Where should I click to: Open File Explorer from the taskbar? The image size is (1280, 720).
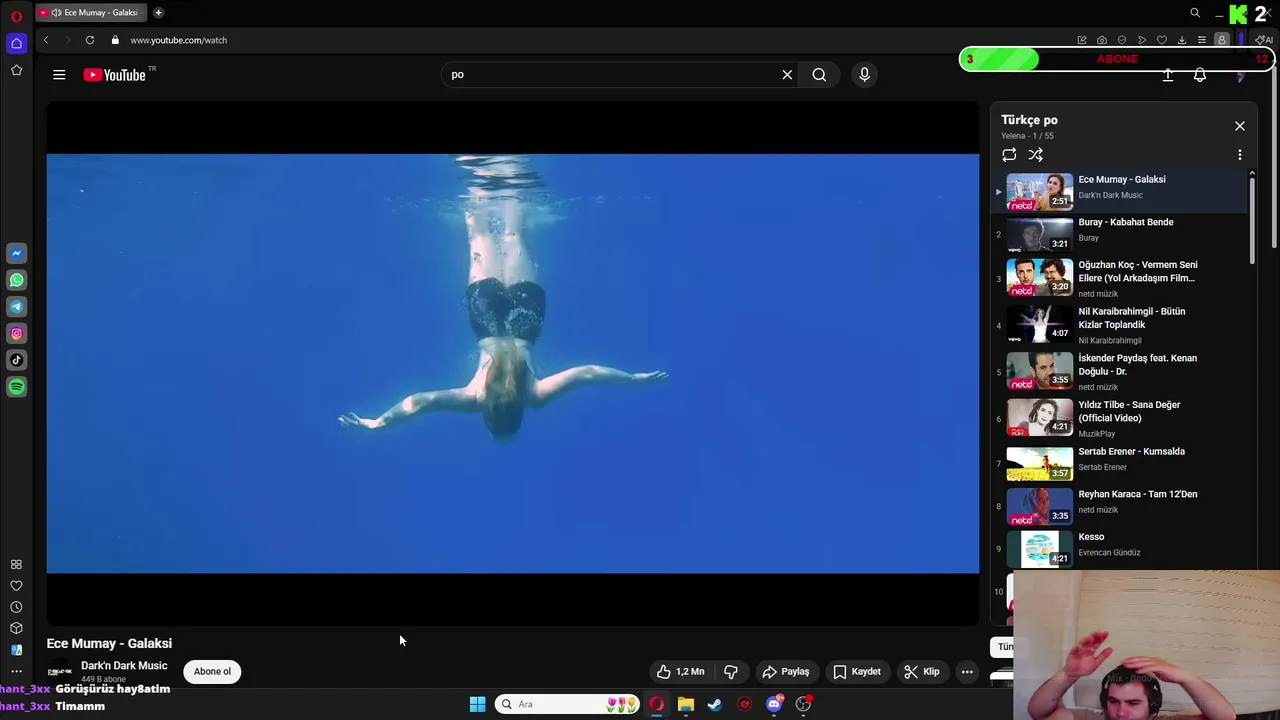(x=686, y=704)
